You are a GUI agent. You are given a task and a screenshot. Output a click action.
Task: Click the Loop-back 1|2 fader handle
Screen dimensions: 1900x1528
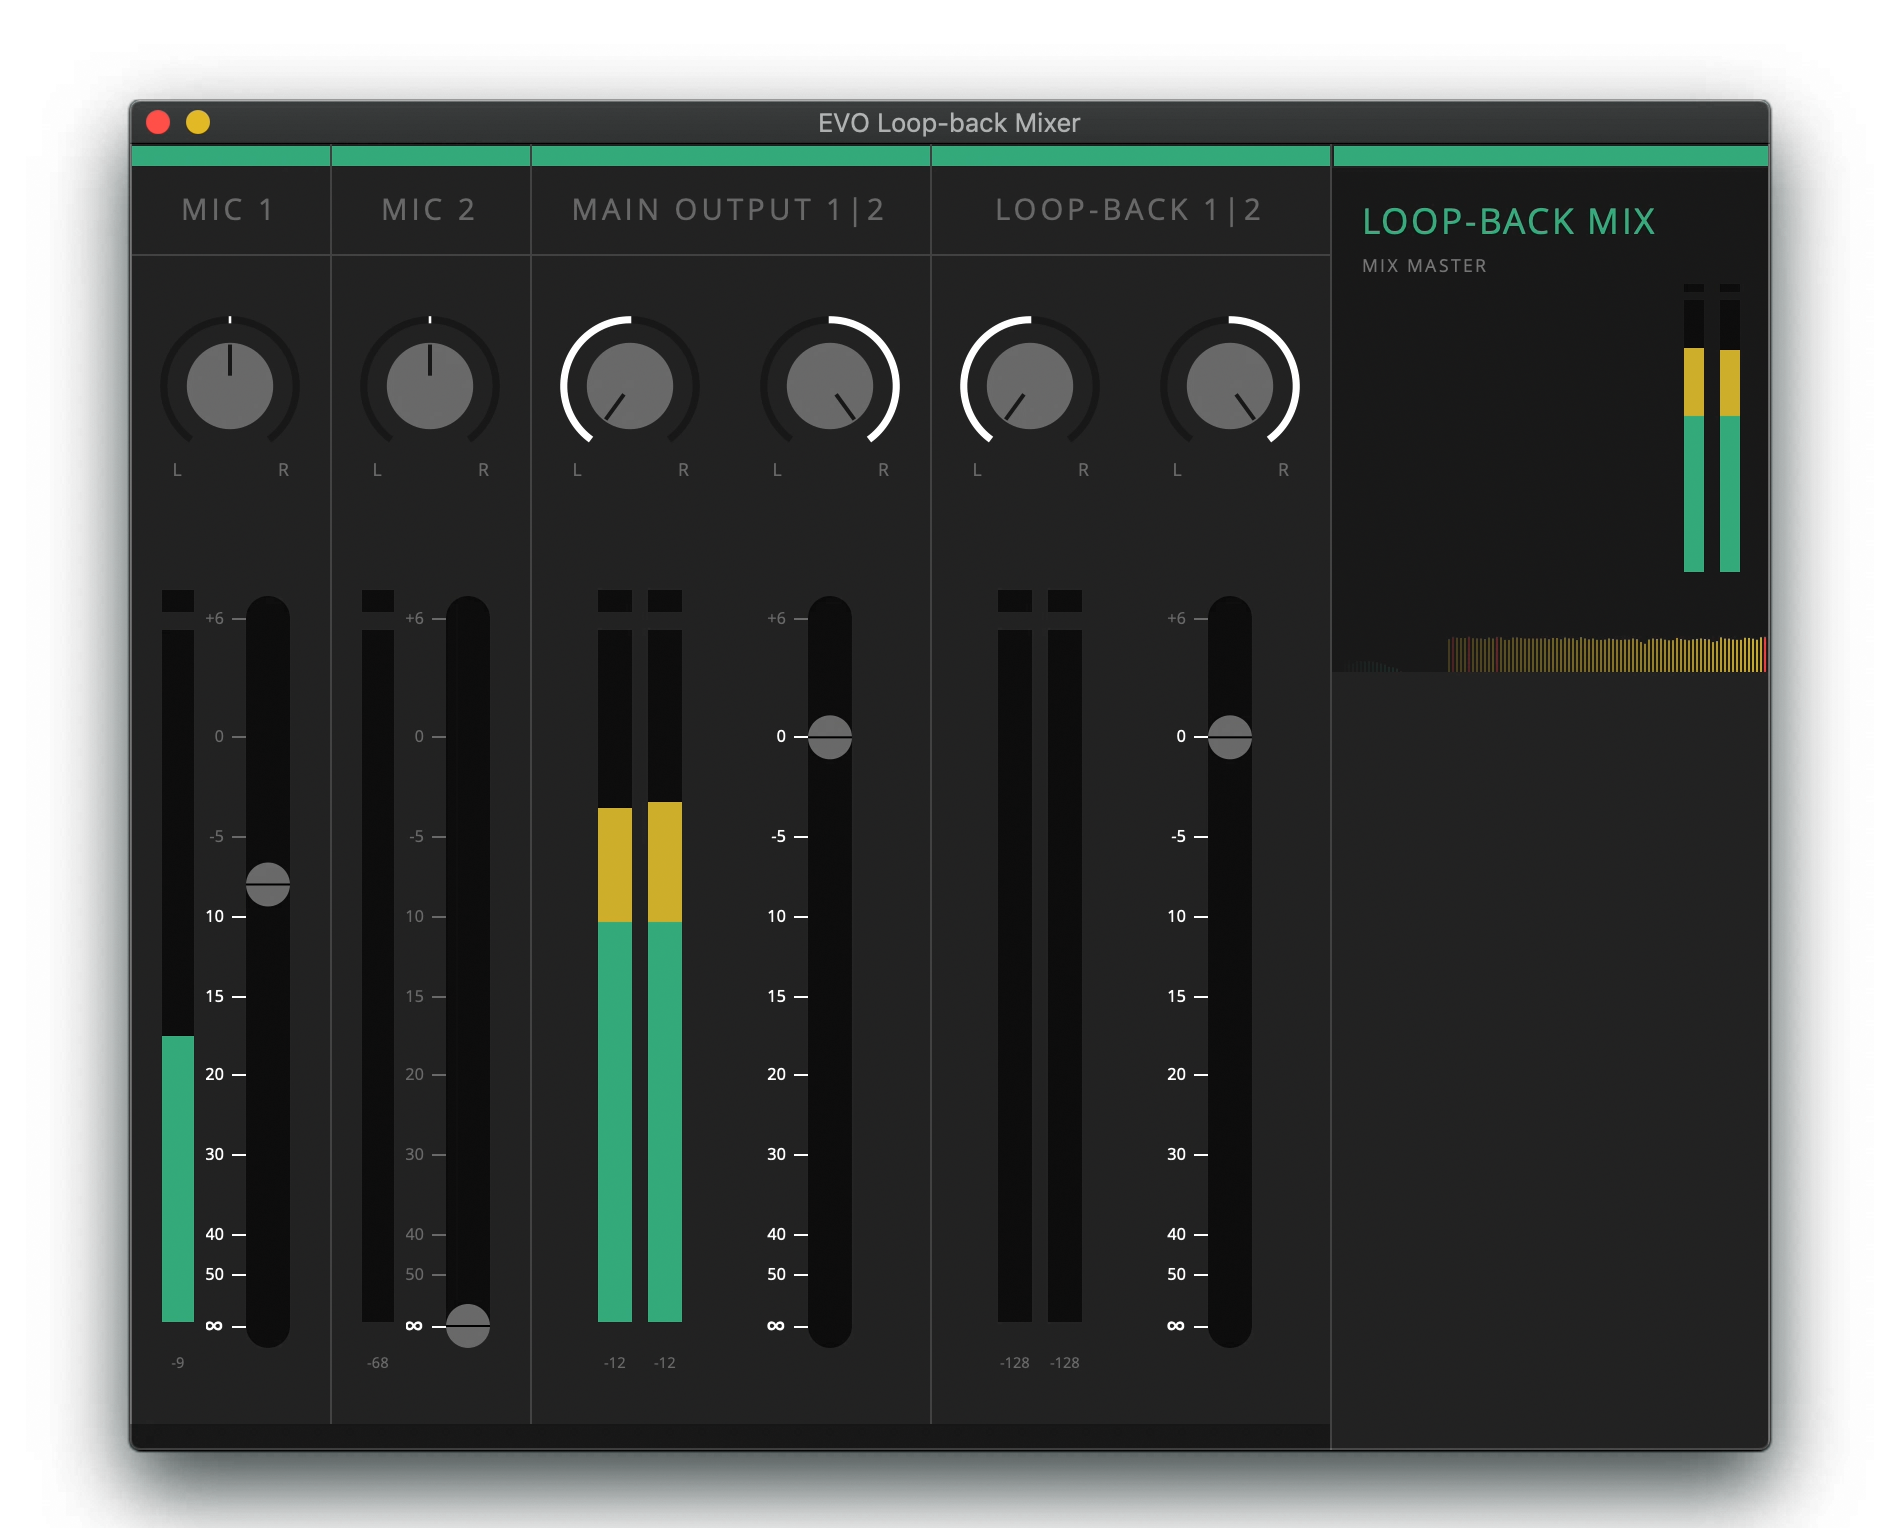tap(1230, 737)
